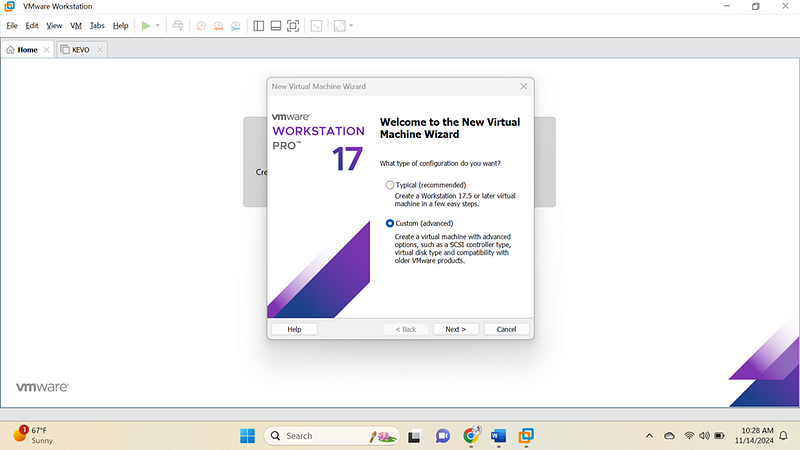This screenshot has height=450, width=800.
Task: Toggle the thumbnail bar view icon
Action: pyautogui.click(x=276, y=26)
